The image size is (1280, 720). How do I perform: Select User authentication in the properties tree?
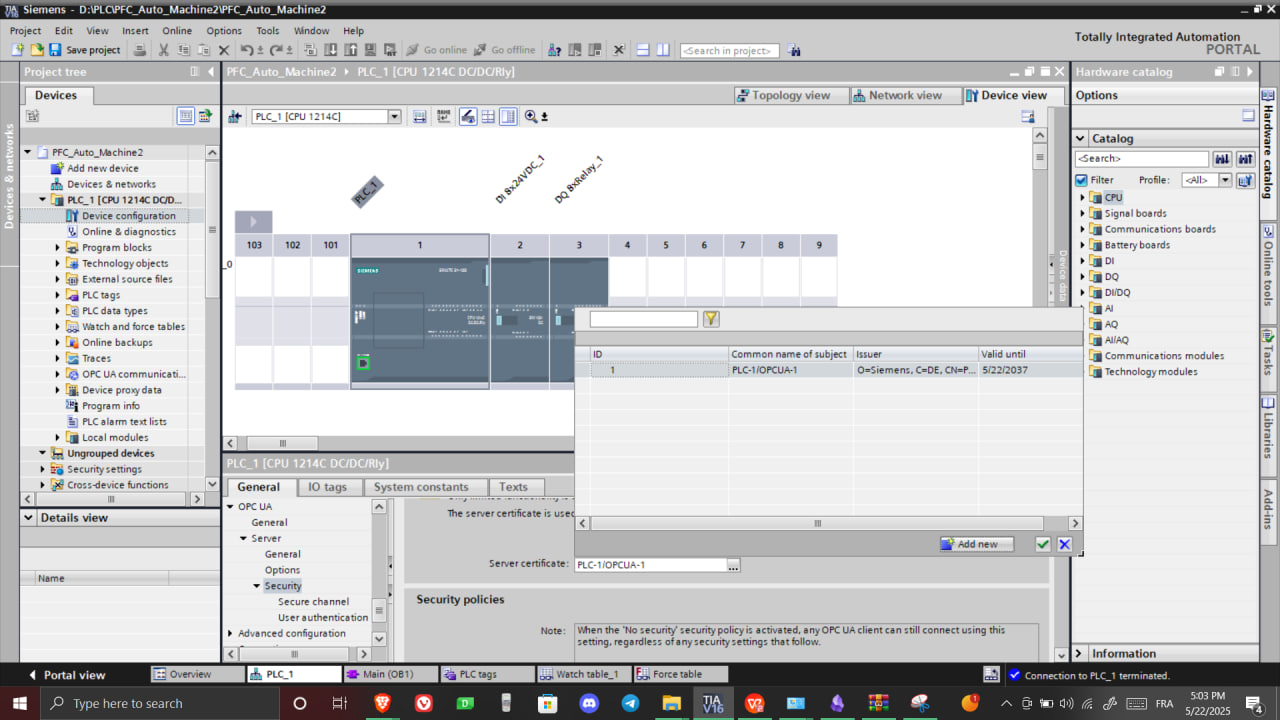point(323,618)
